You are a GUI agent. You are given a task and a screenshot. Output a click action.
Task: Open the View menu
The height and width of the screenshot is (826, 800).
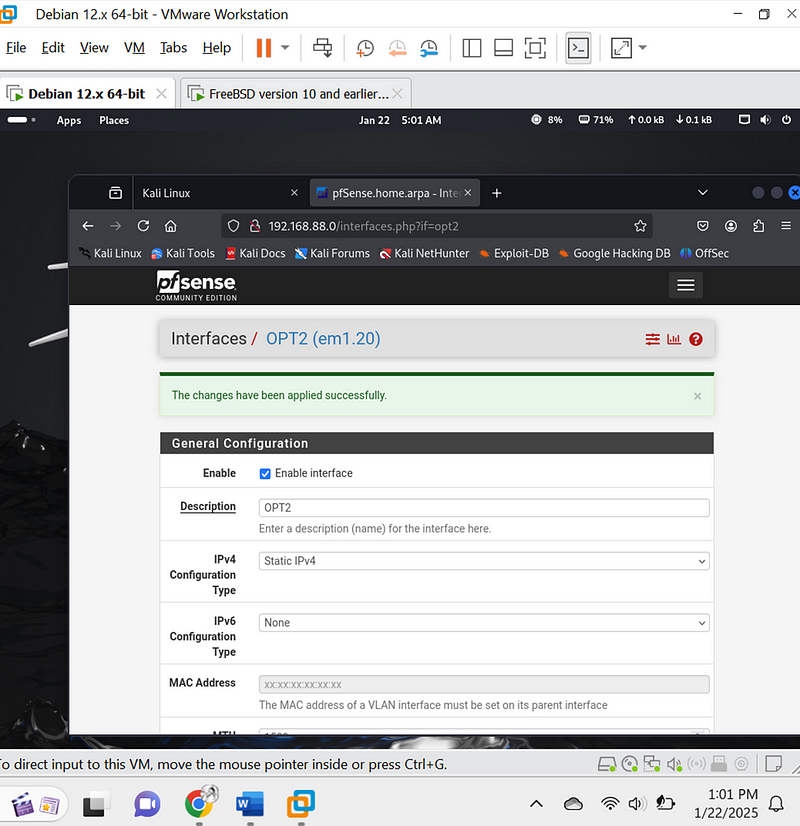94,48
